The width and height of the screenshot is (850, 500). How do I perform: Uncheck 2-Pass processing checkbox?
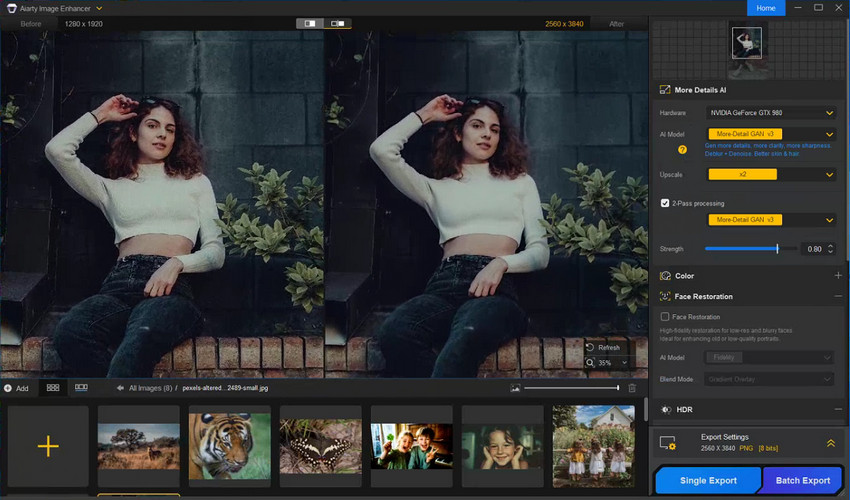665,203
